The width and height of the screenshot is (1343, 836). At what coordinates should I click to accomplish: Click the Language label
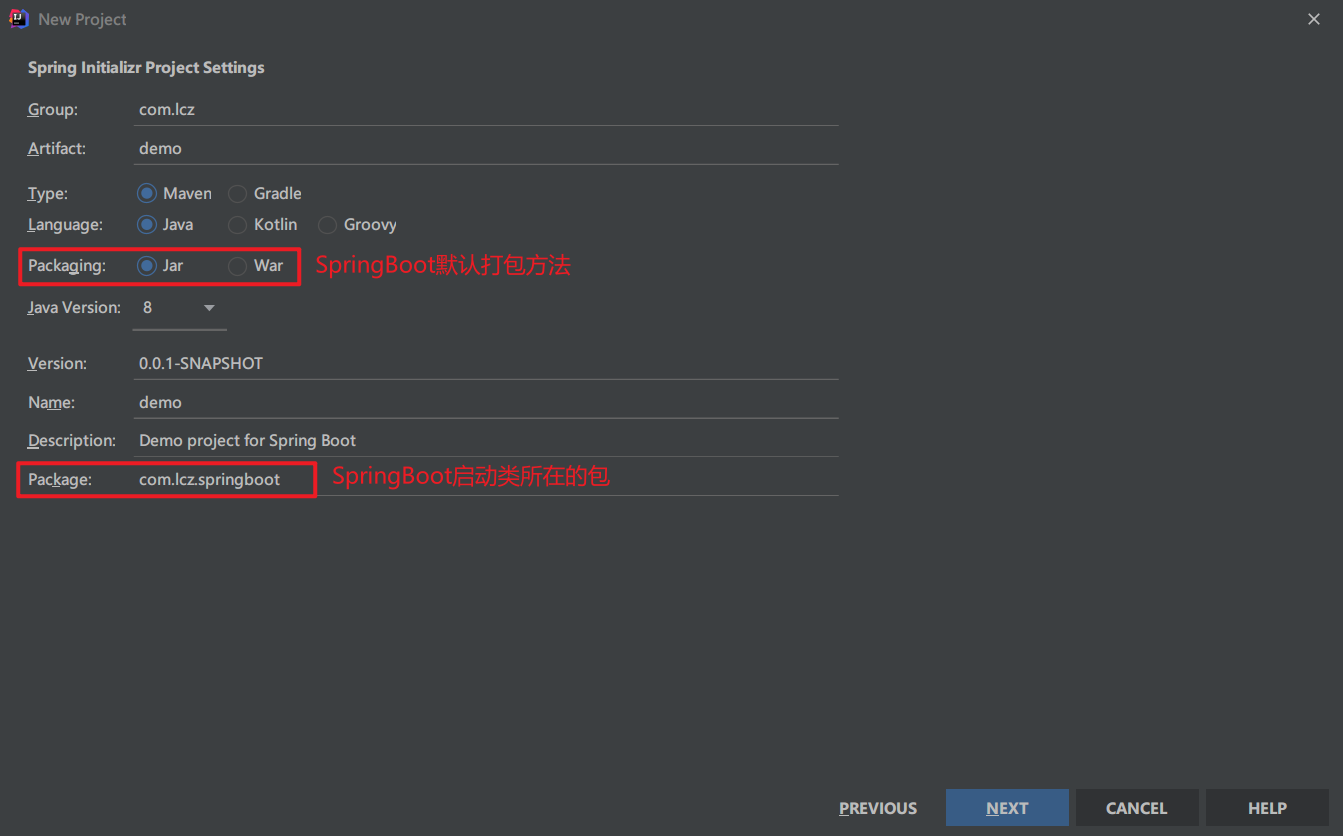[65, 225]
